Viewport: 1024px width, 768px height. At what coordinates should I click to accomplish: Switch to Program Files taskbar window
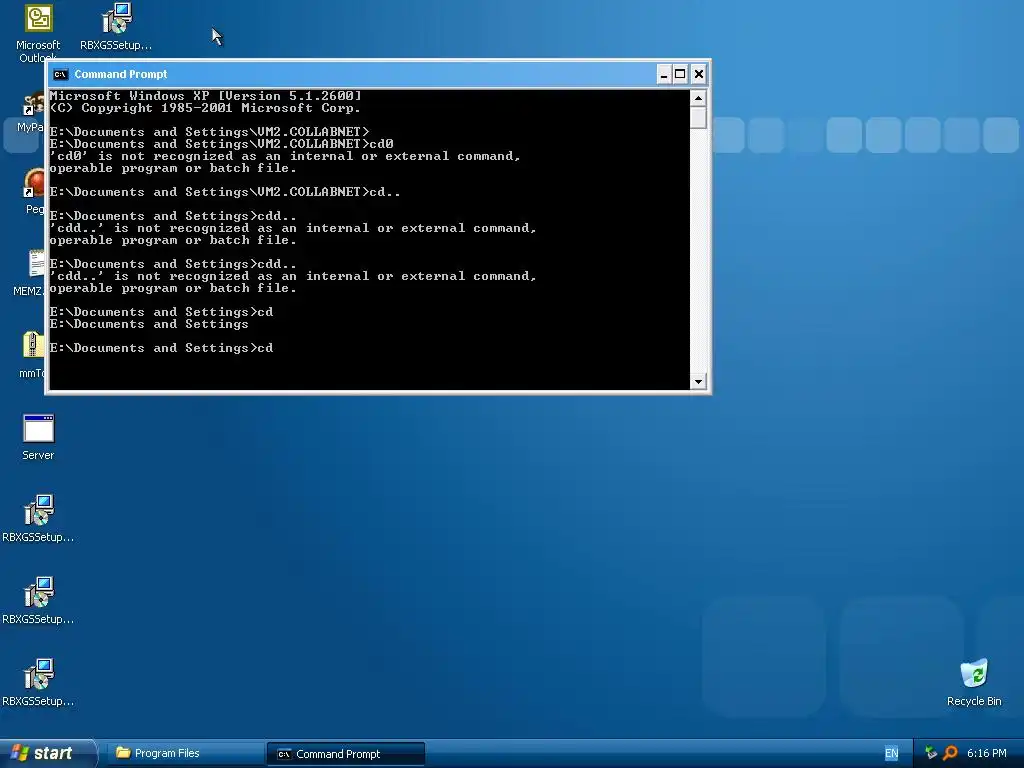(185, 754)
